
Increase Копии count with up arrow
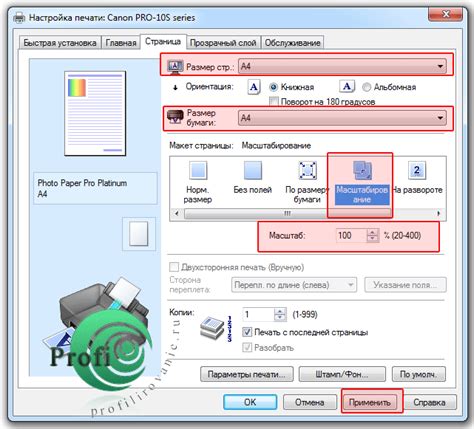pyautogui.click(x=280, y=311)
